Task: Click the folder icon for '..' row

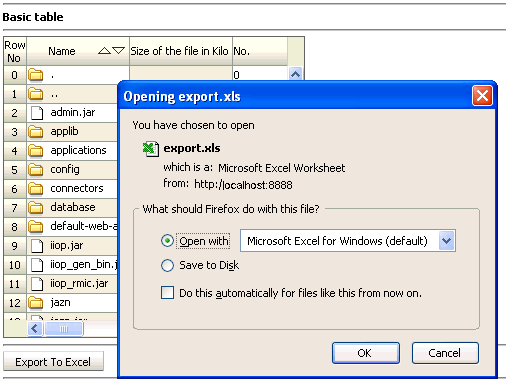Action: click(36, 94)
